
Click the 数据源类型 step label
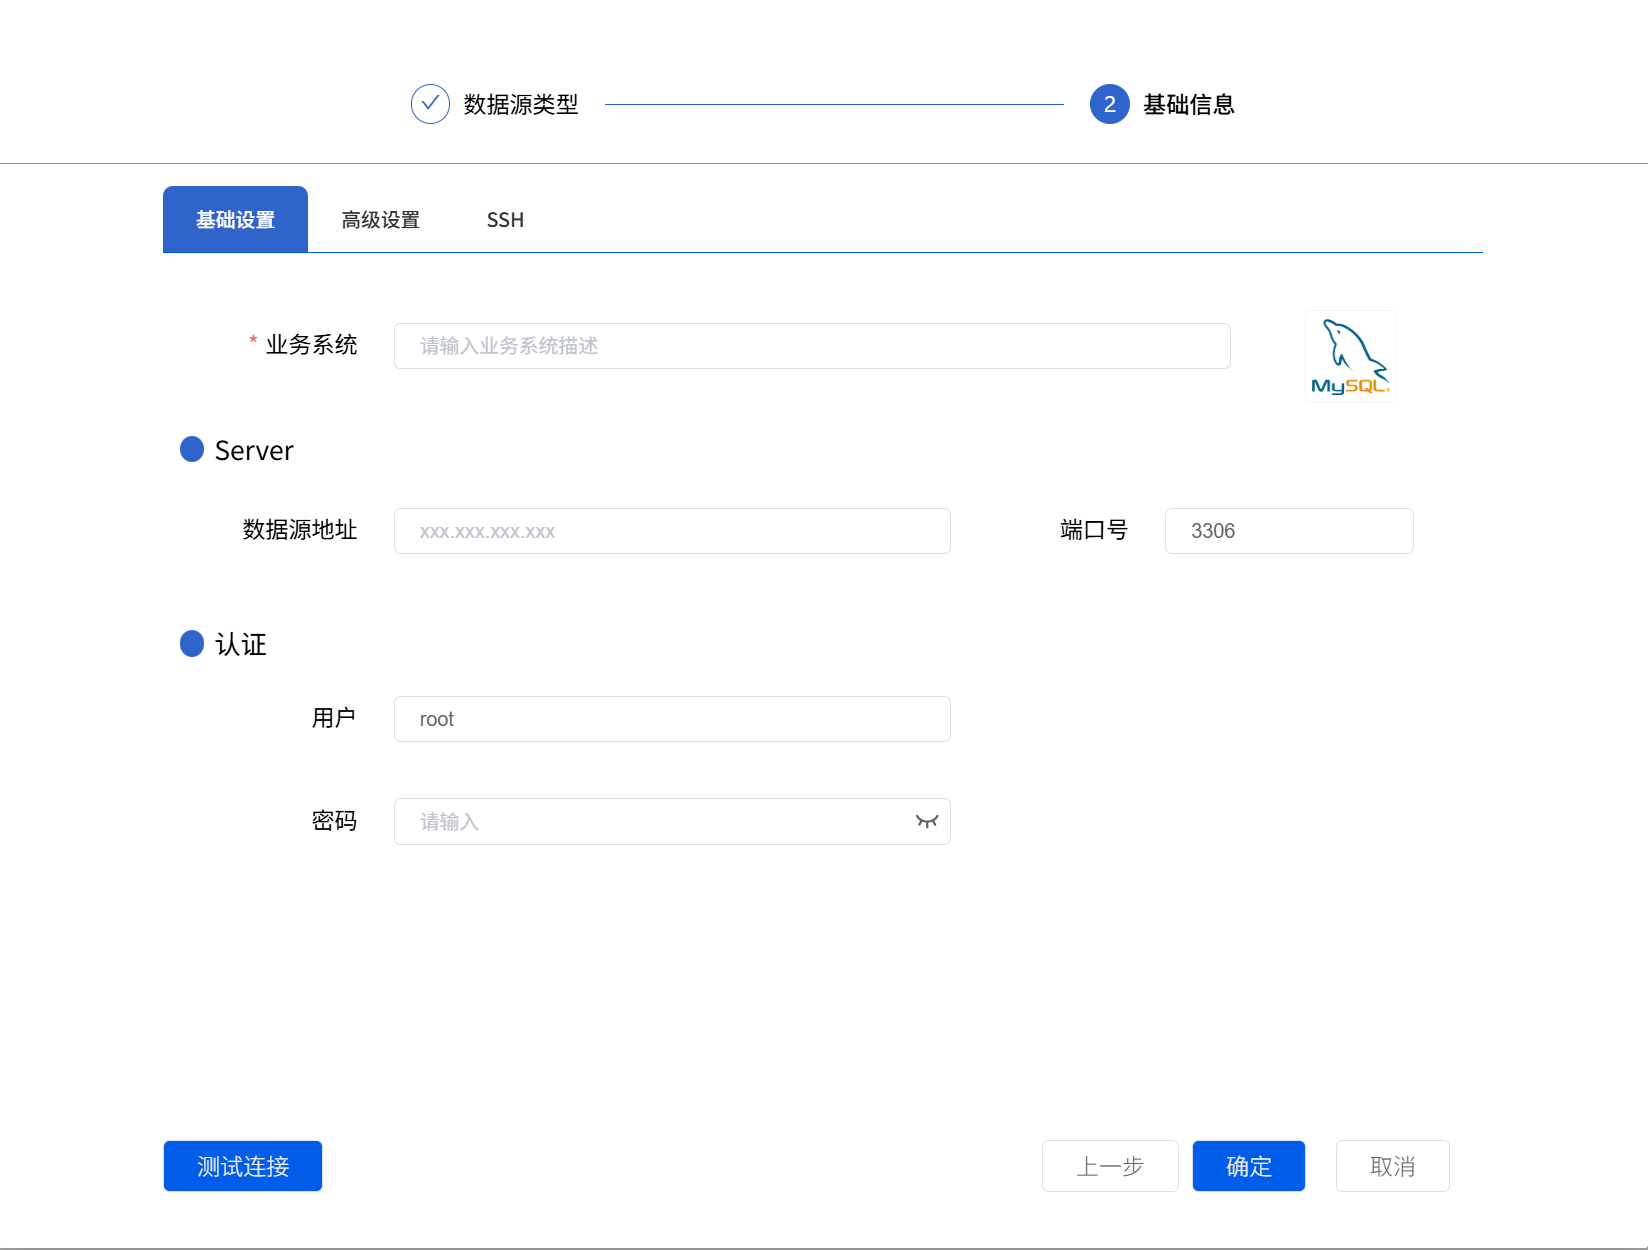521,104
